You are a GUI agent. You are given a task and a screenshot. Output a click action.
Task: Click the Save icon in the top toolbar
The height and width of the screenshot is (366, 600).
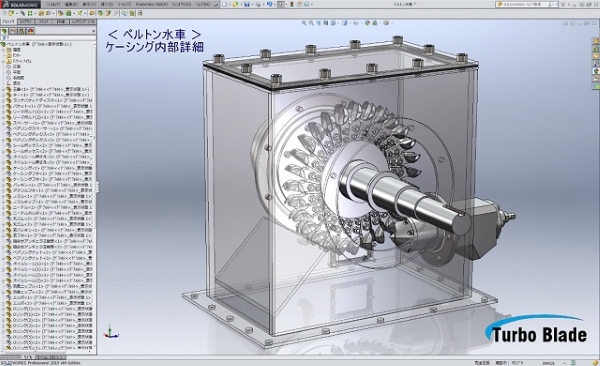coord(247,4)
